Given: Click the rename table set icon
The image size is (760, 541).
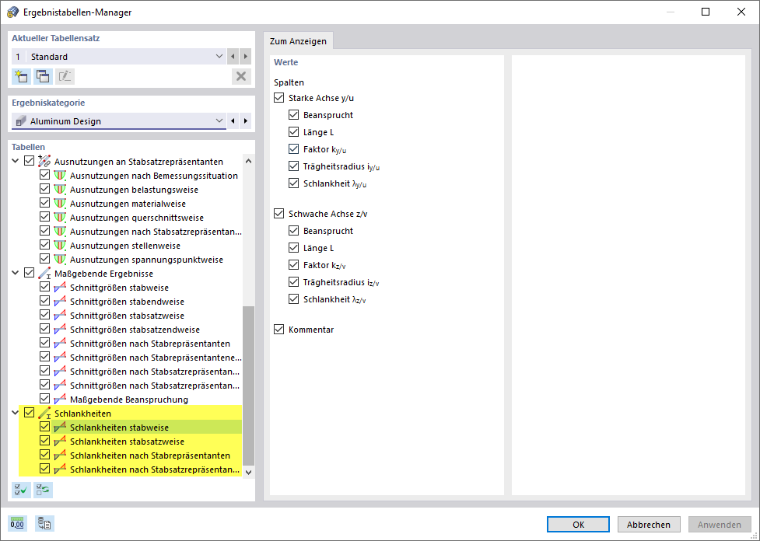Looking at the screenshot, I should point(64,77).
